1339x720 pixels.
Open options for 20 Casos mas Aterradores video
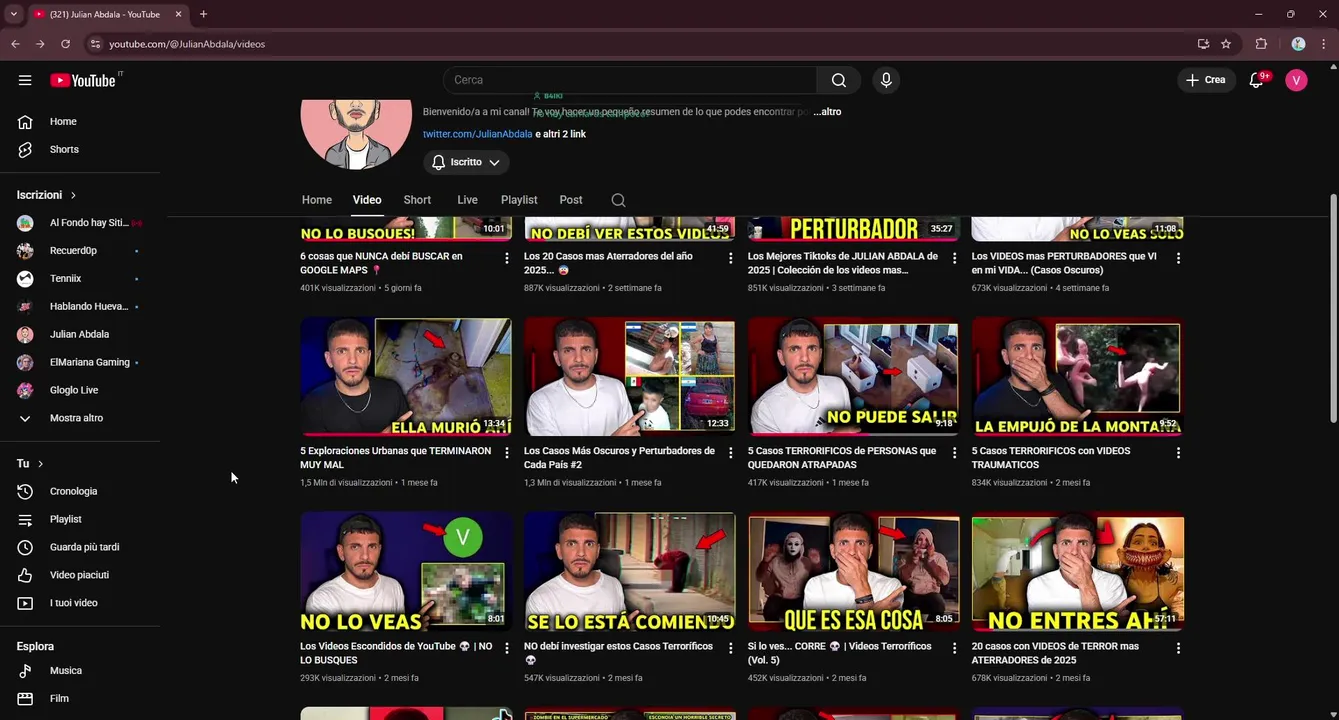[731, 258]
